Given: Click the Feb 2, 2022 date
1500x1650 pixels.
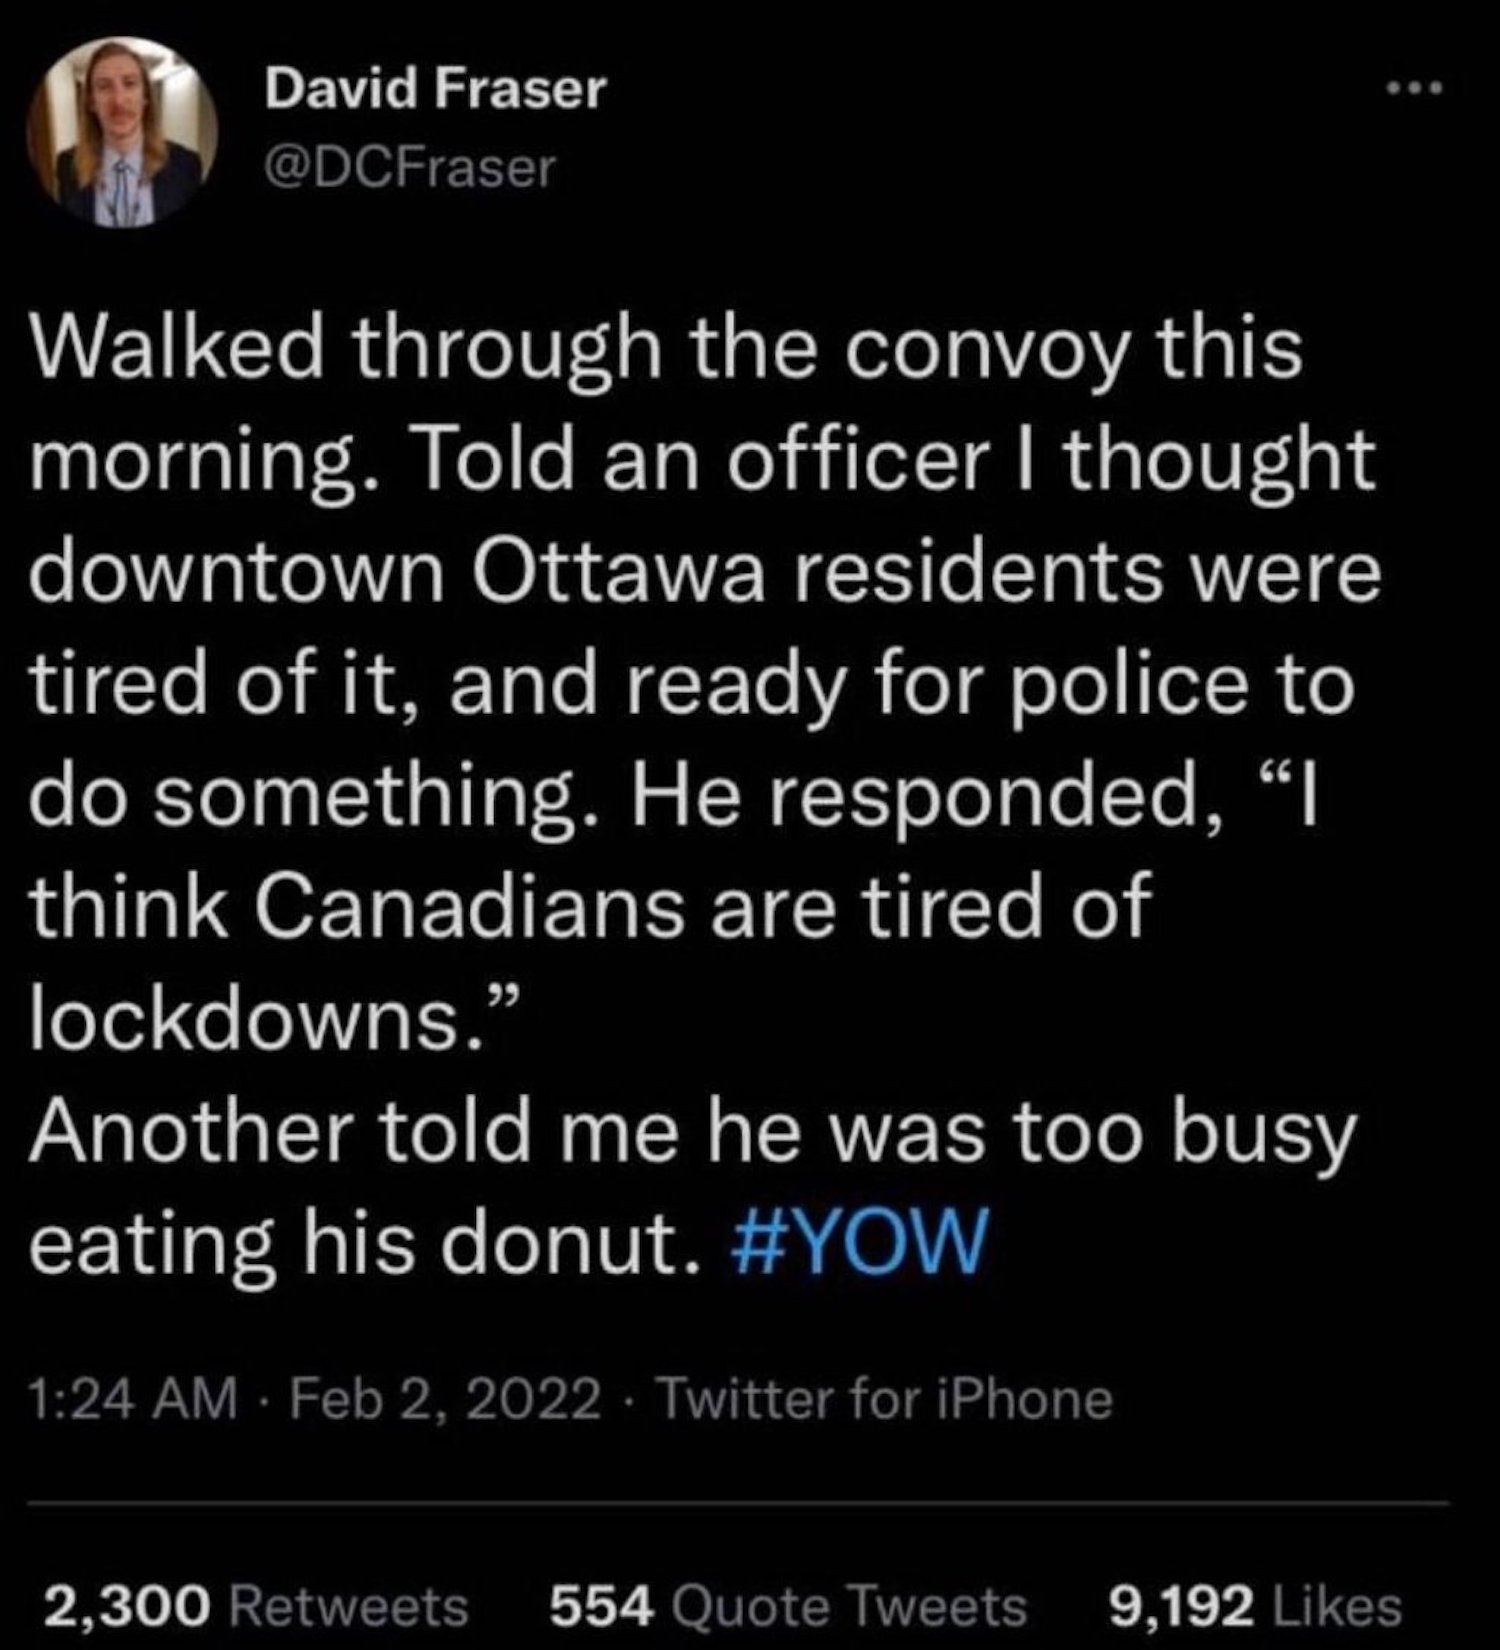Looking at the screenshot, I should 446,1397.
